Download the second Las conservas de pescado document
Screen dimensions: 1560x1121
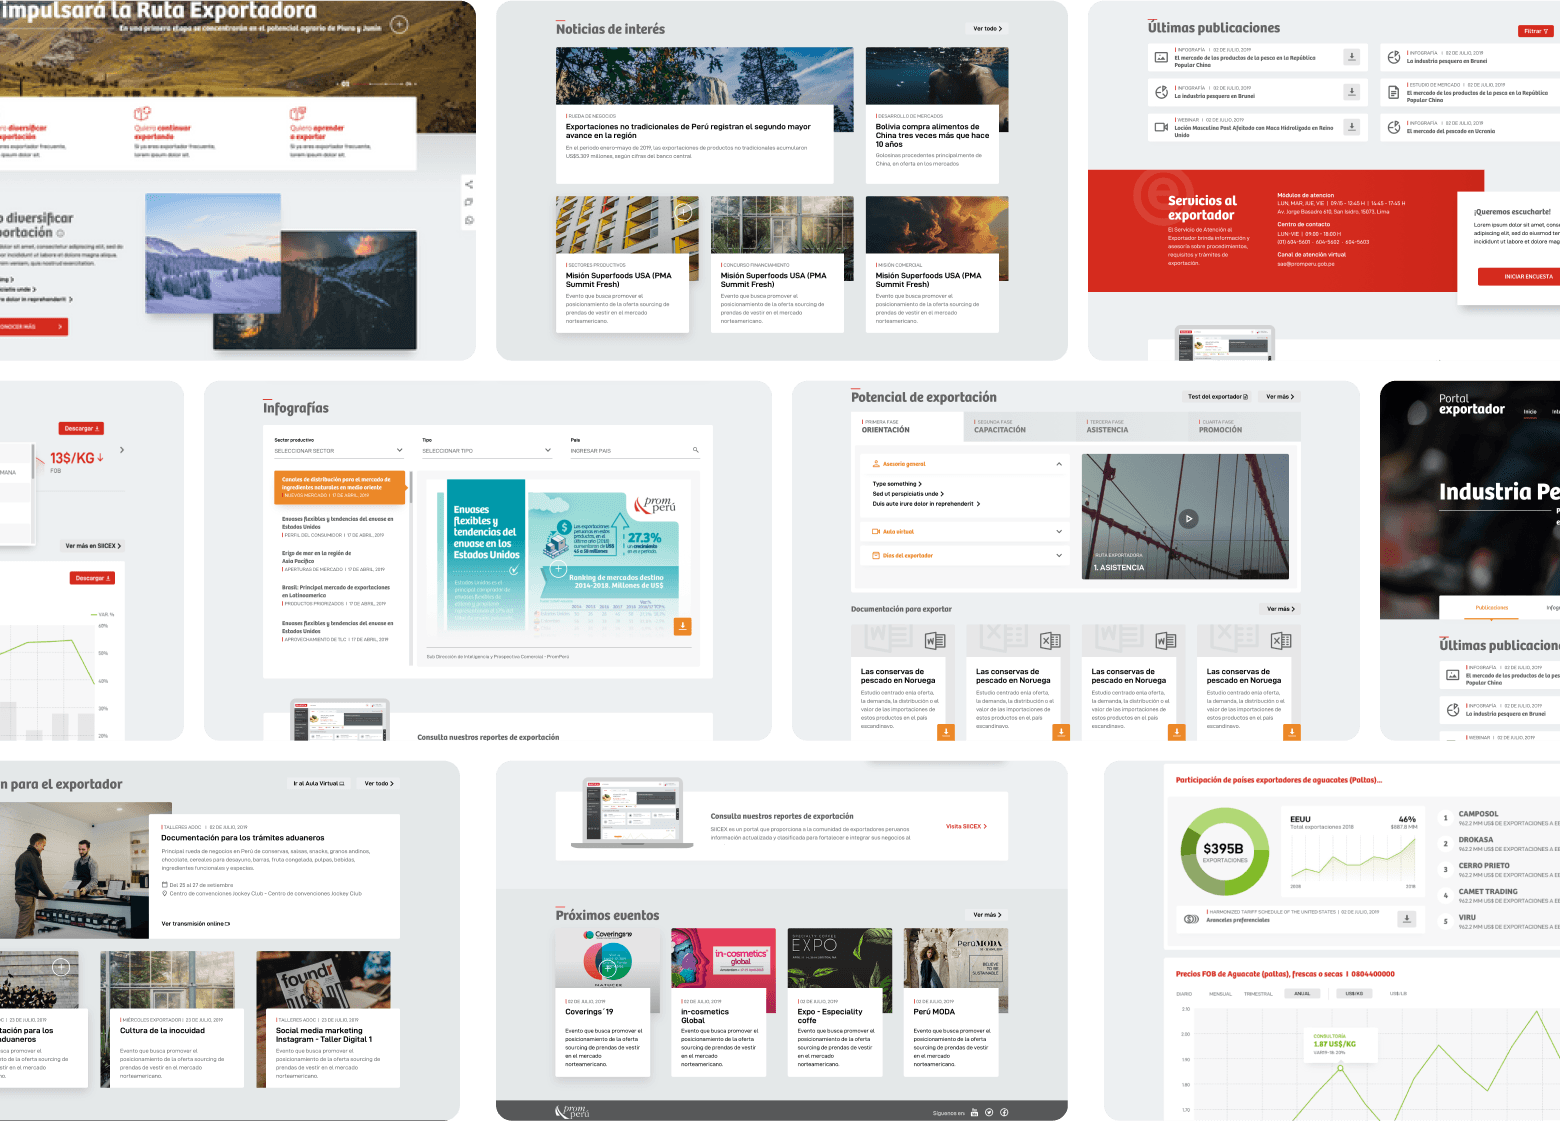click(1061, 732)
